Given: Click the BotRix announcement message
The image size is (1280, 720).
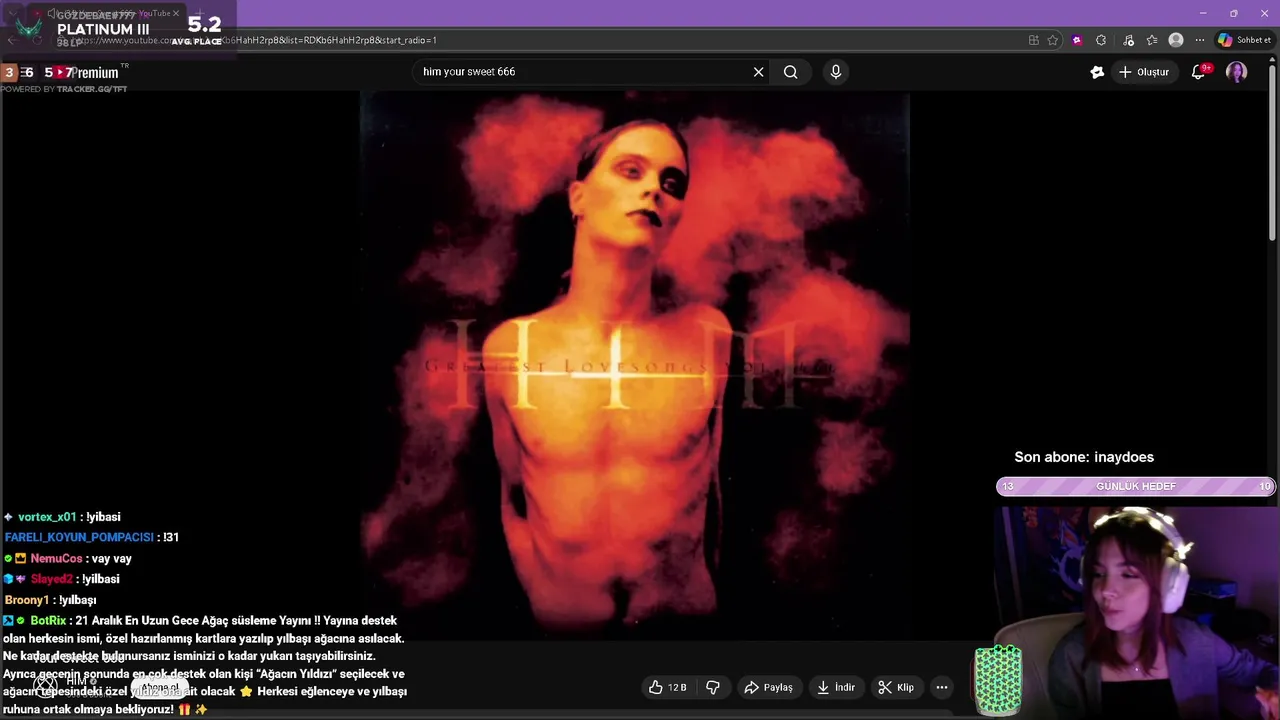Looking at the screenshot, I should (x=205, y=665).
